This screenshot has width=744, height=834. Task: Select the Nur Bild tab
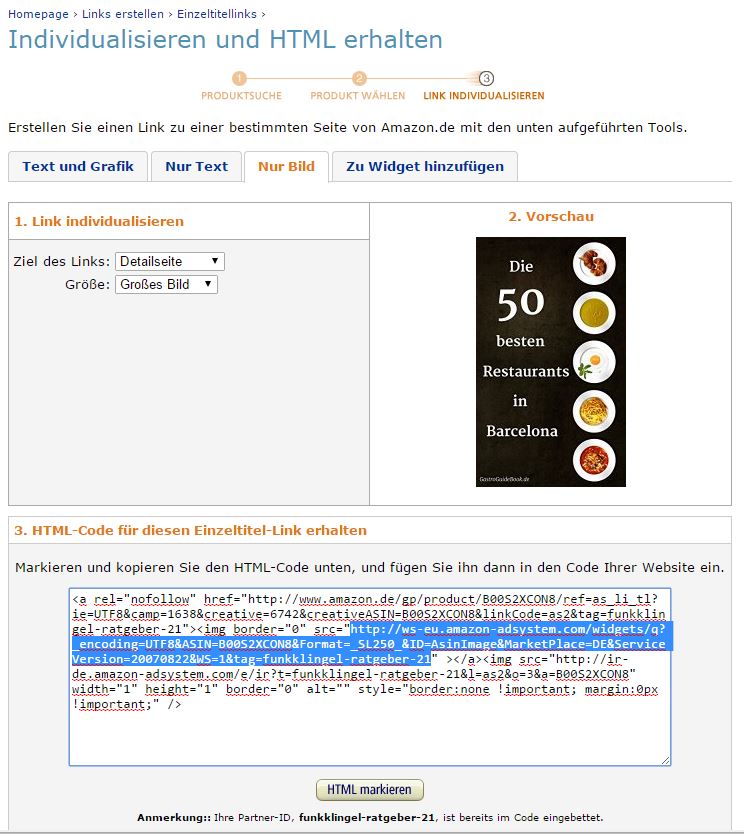pos(287,166)
